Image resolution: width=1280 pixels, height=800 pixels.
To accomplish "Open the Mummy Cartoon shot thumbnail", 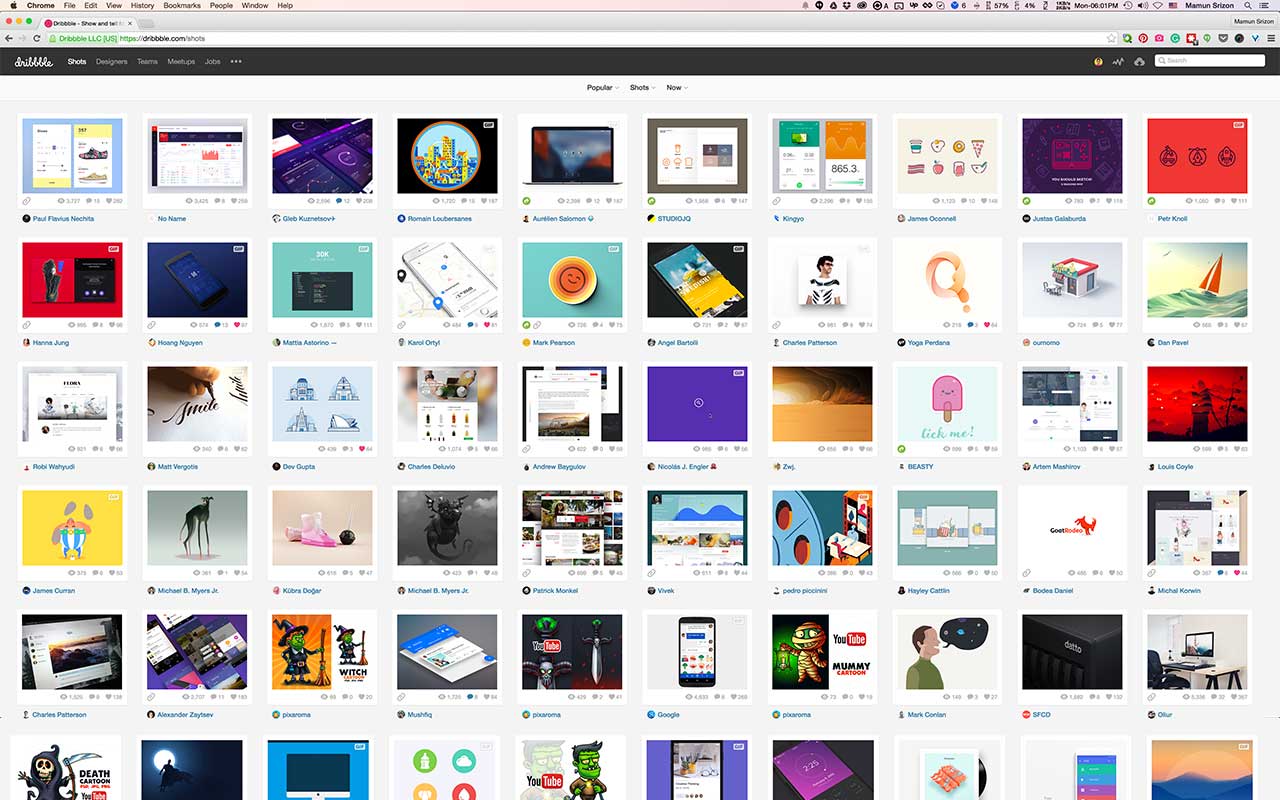I will [x=822, y=651].
